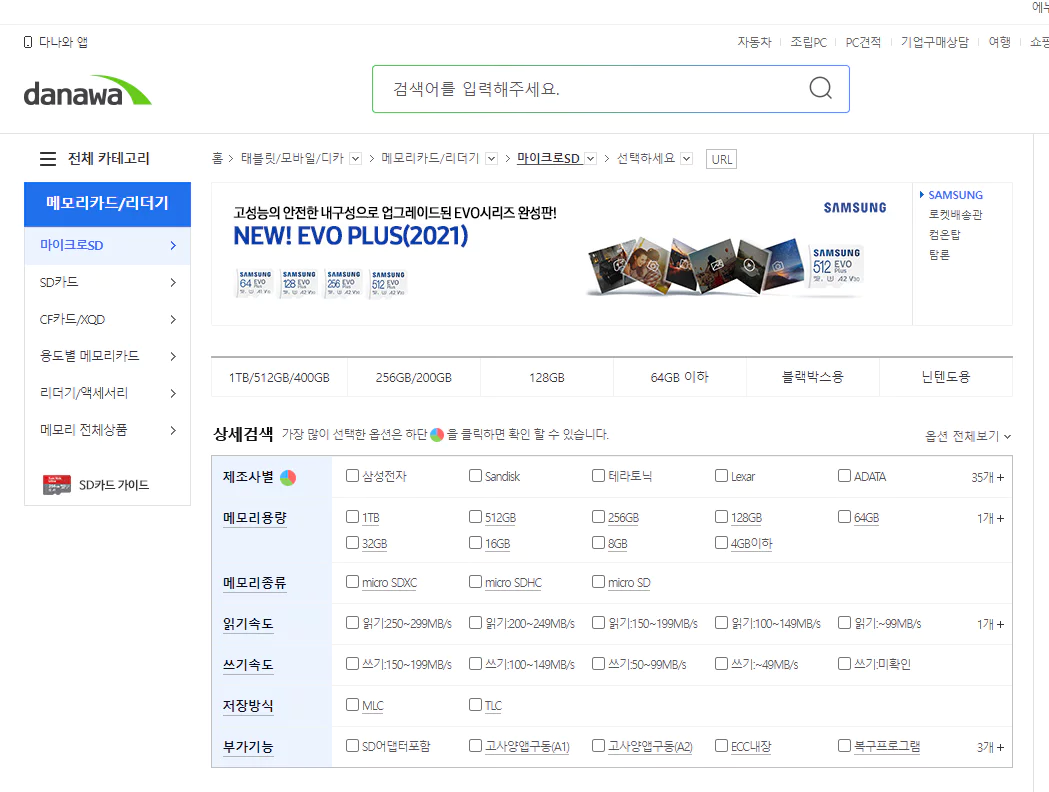Click the danawa logo
Viewport: 1049px width, 792px height.
pos(88,91)
